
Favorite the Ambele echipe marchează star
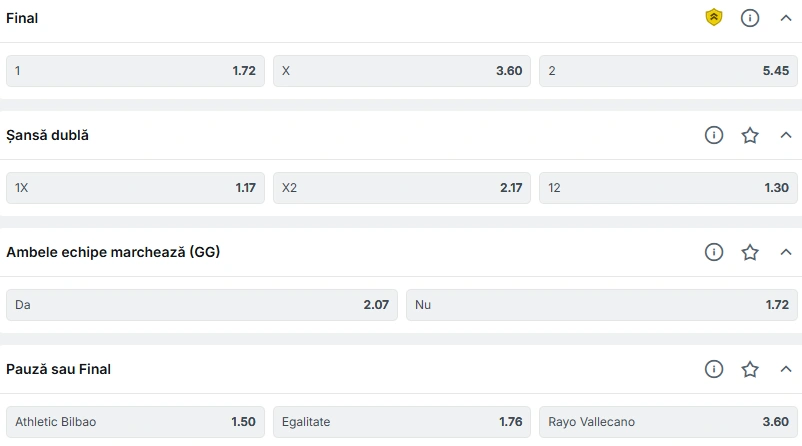(x=750, y=252)
